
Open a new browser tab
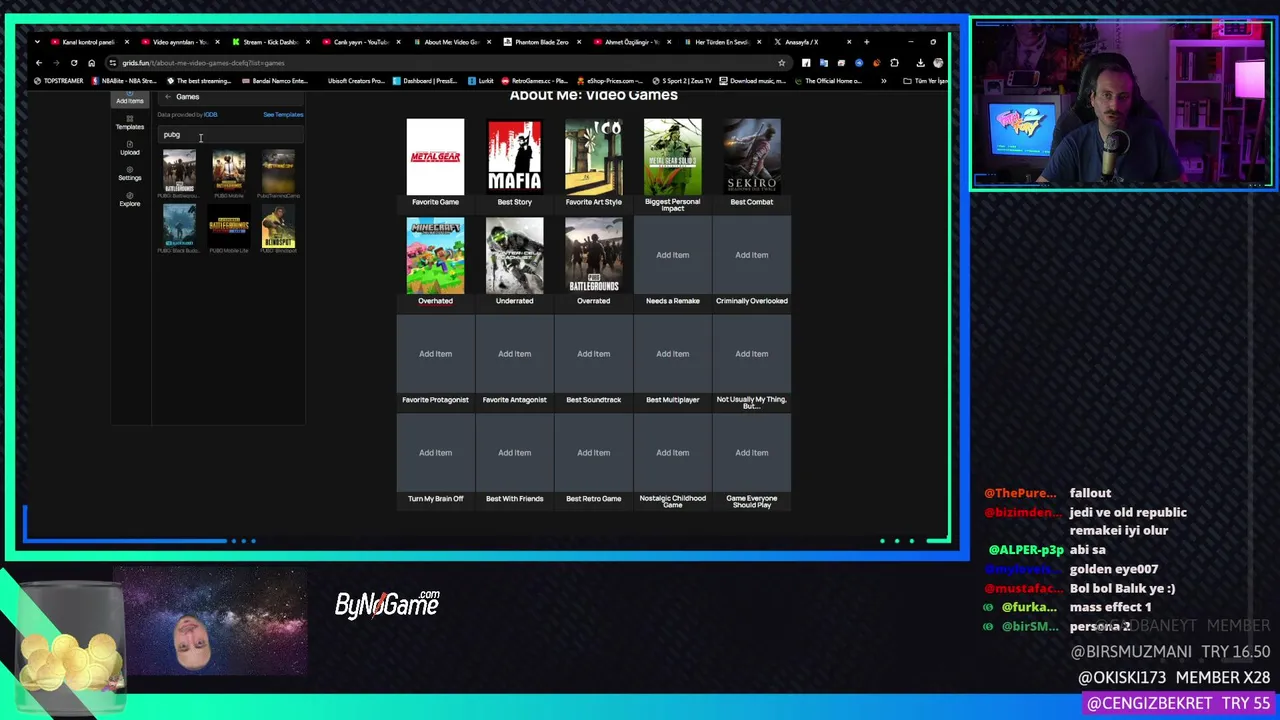pos(866,42)
